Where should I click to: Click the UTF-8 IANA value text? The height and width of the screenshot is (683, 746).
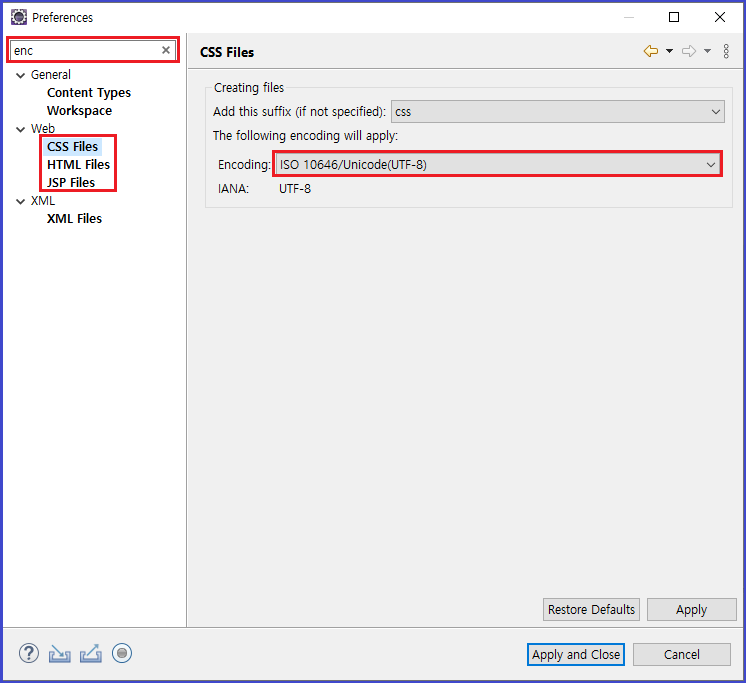(x=295, y=189)
